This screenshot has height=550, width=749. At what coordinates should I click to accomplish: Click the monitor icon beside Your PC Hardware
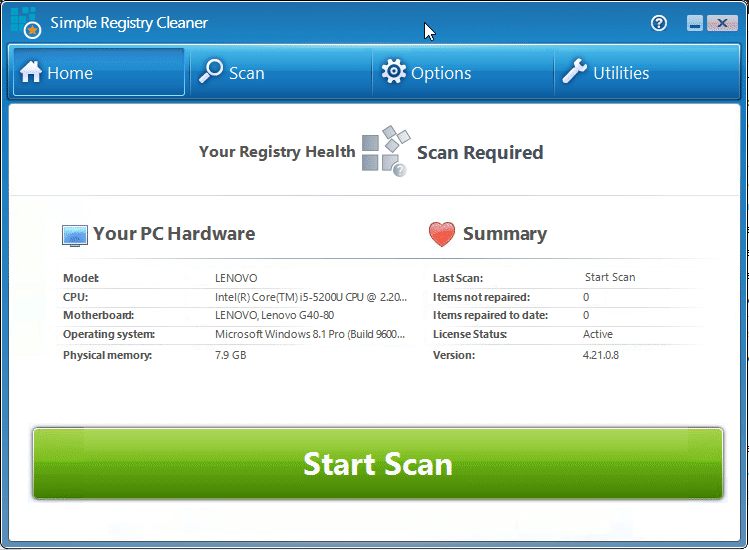pyautogui.click(x=75, y=235)
